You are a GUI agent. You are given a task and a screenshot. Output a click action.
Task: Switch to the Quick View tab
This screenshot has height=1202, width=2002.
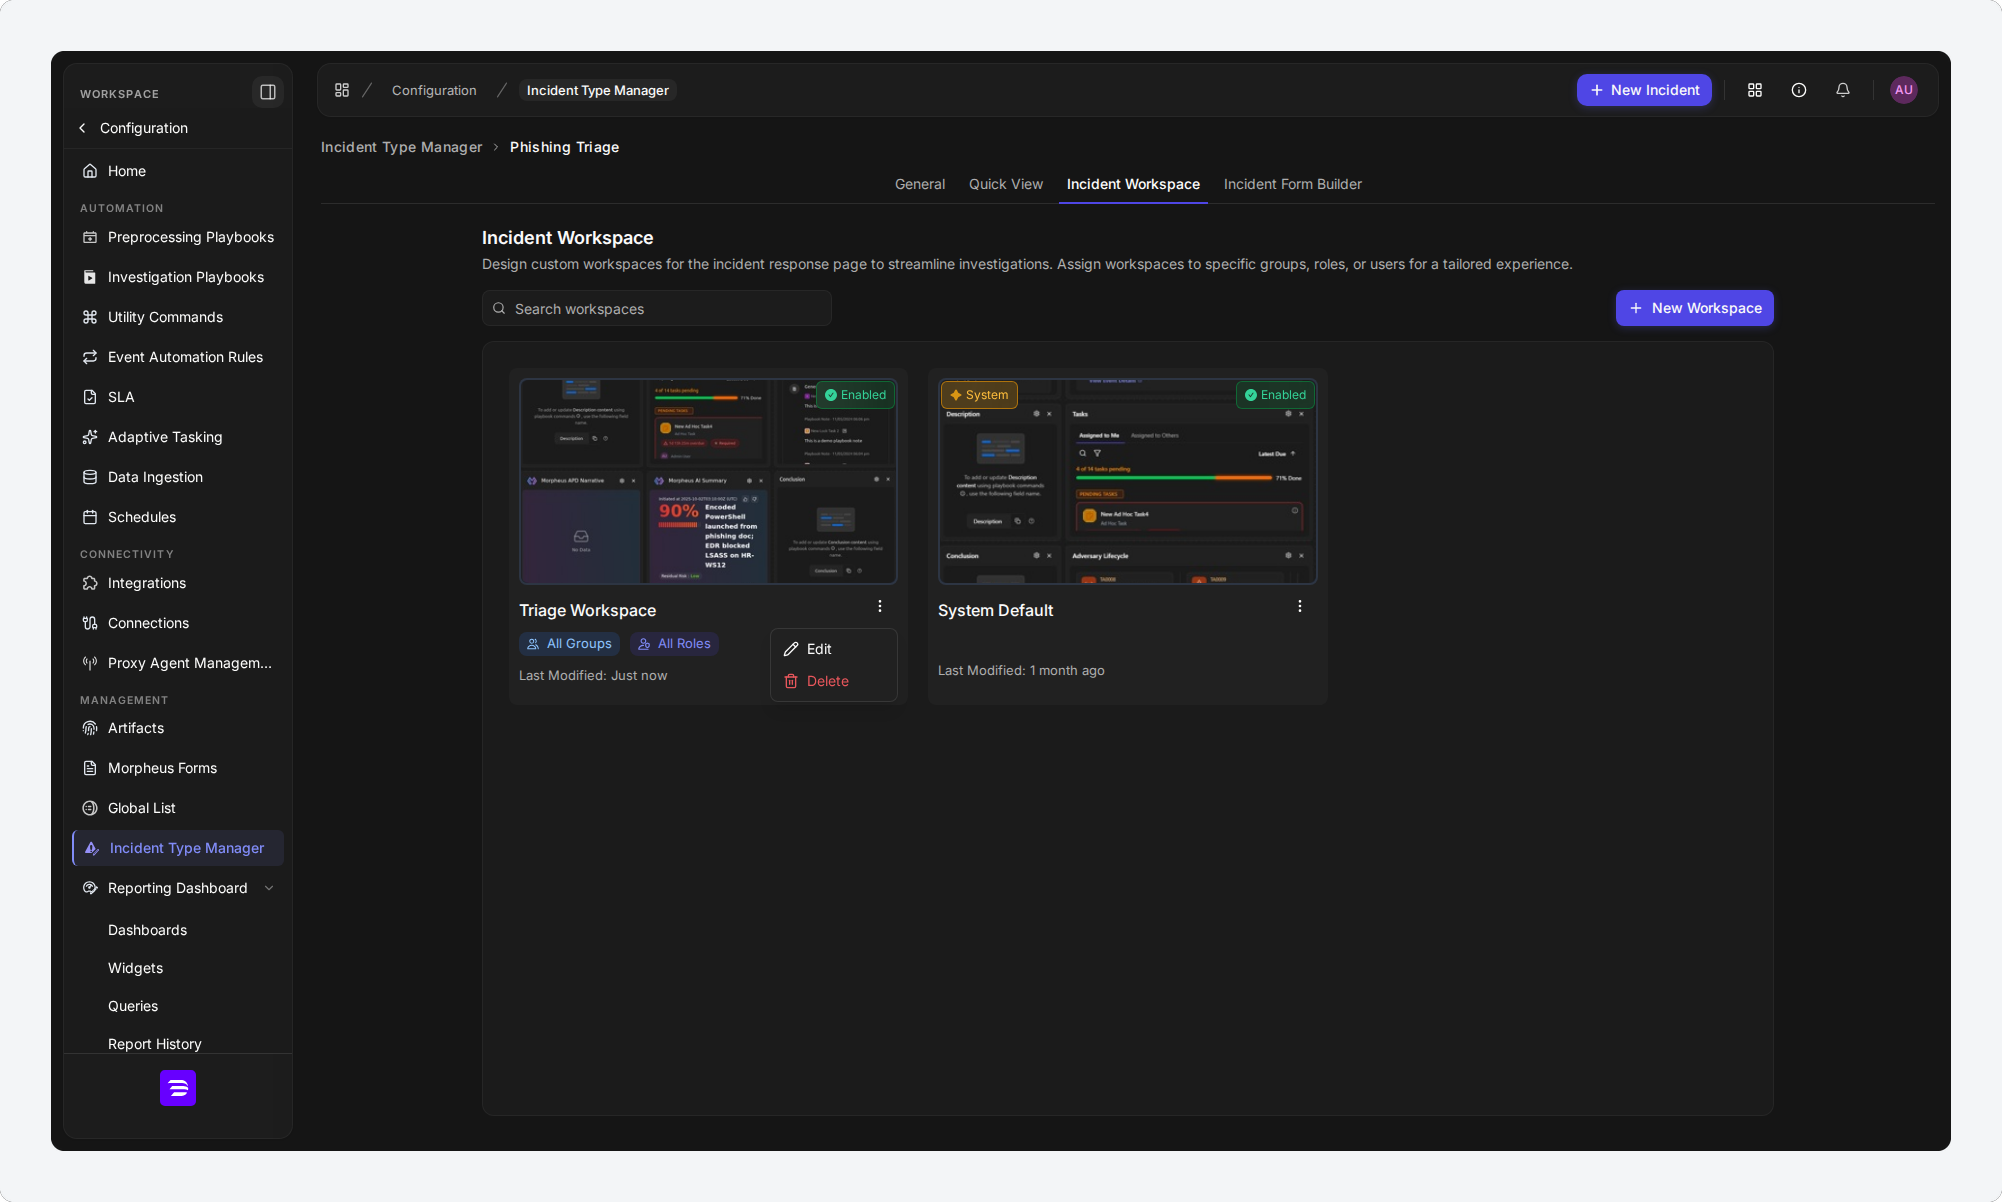pos(1006,184)
